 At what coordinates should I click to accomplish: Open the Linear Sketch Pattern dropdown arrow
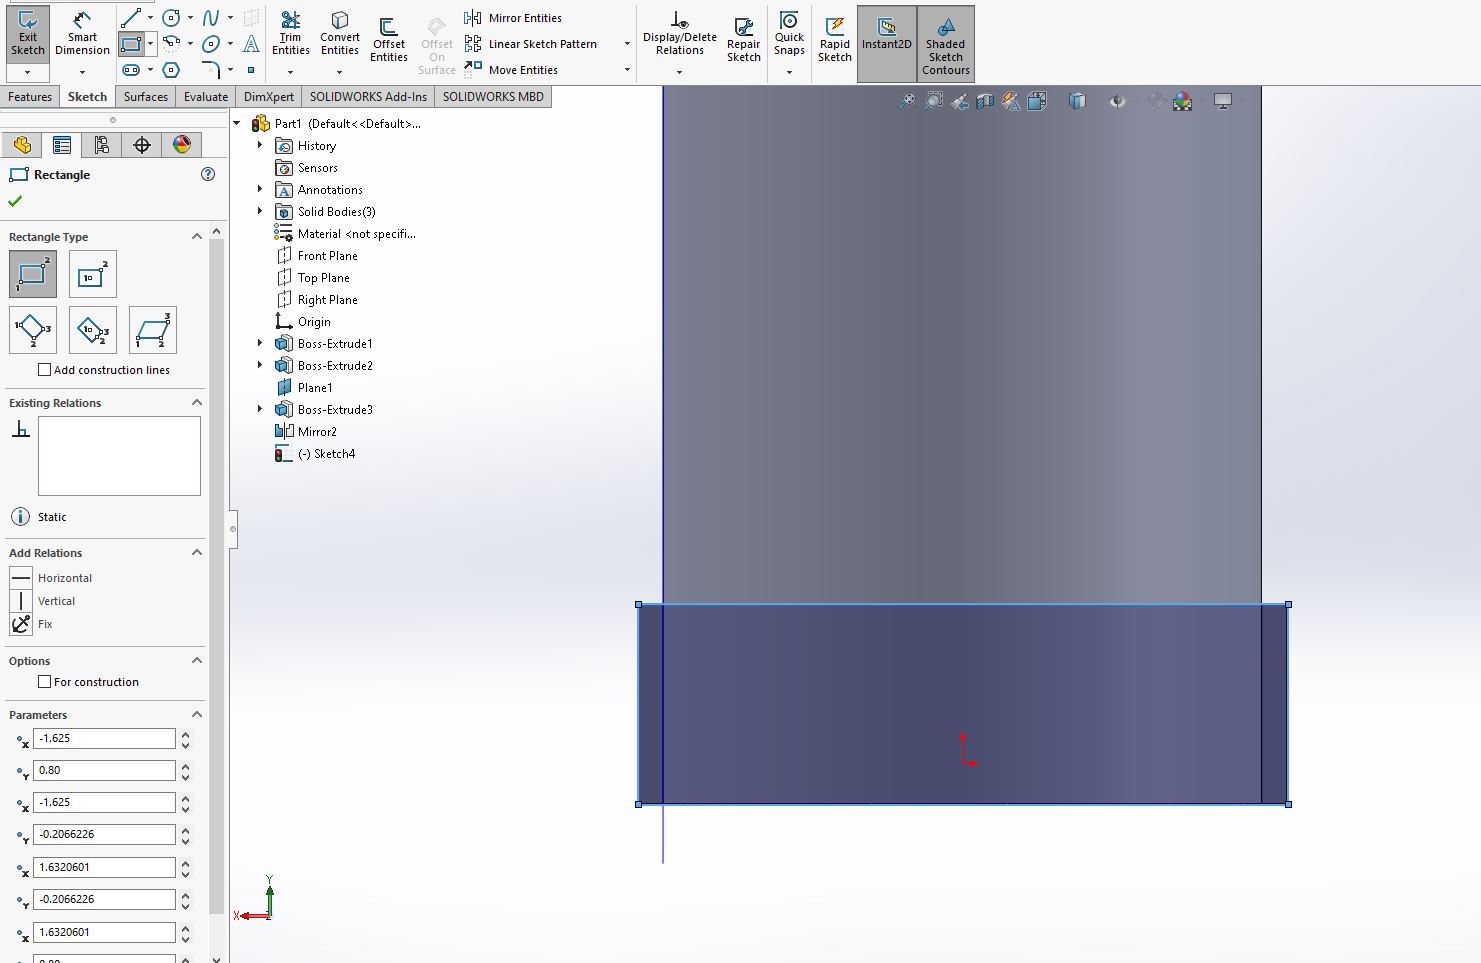(627, 44)
